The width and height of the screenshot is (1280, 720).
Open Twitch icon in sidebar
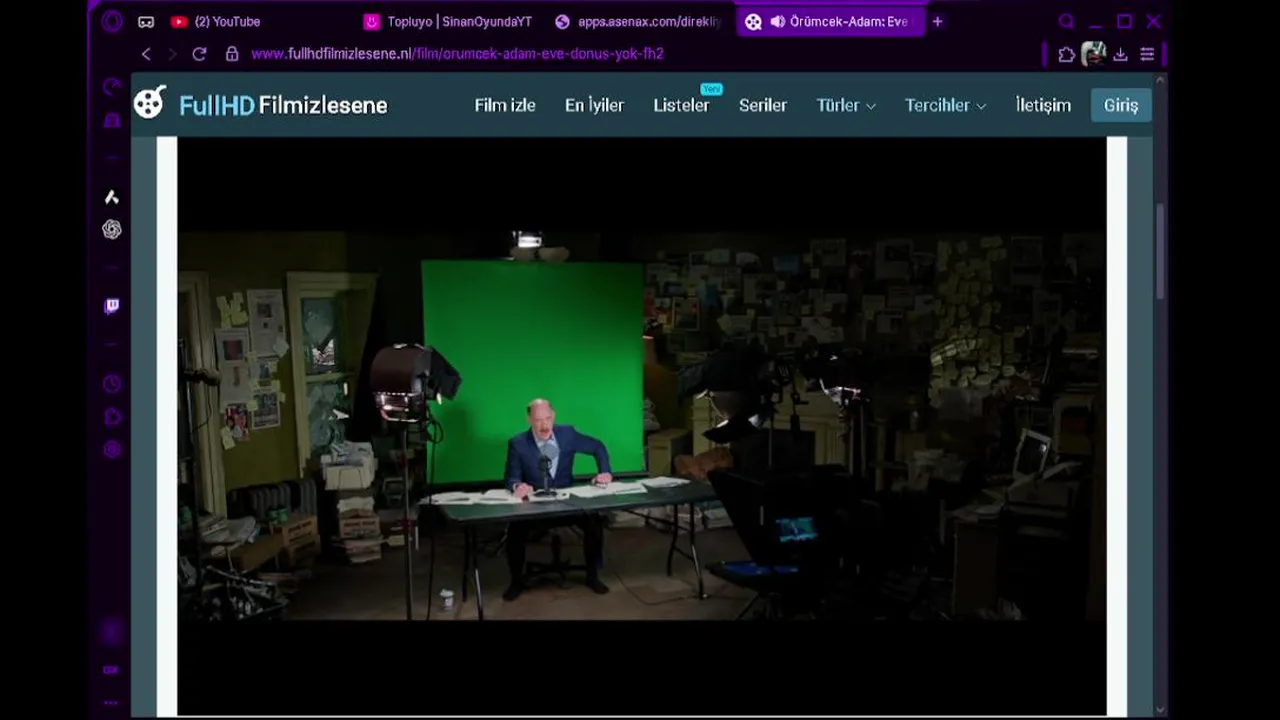tap(112, 306)
